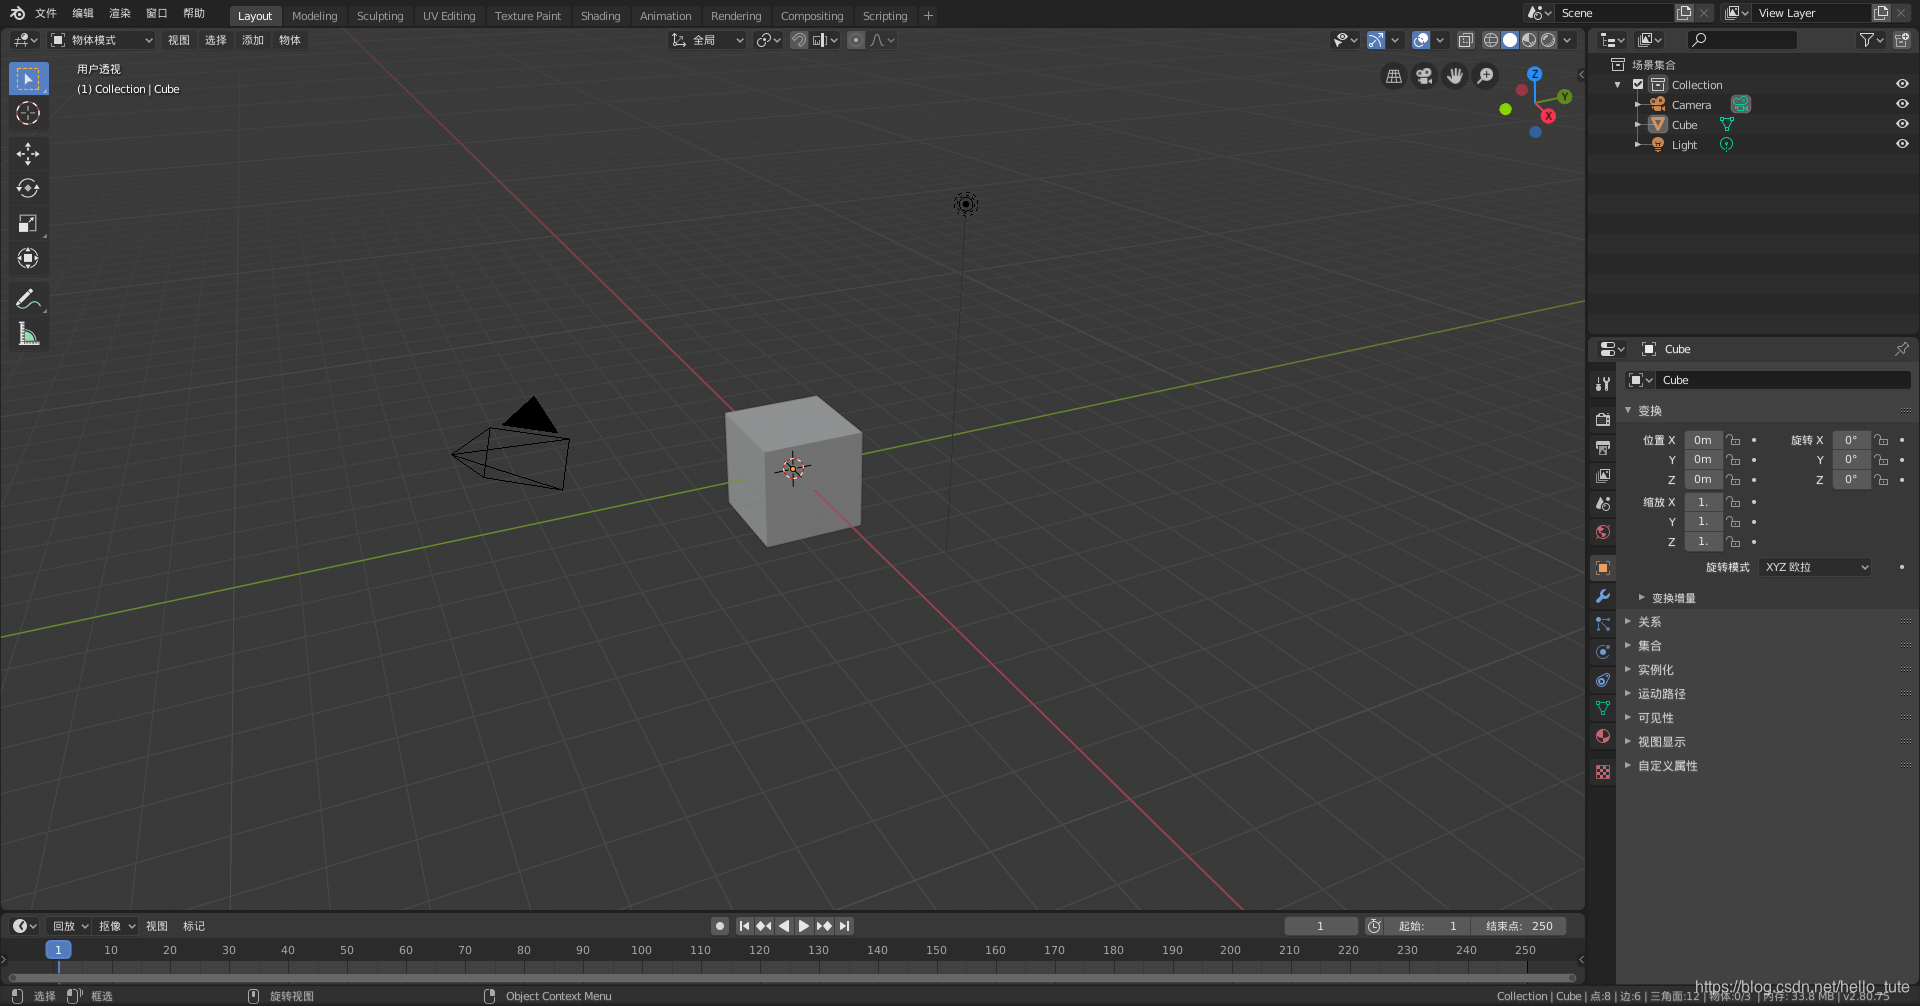Open the 渲染 Render menu
Image resolution: width=1920 pixels, height=1006 pixels.
(120, 13)
